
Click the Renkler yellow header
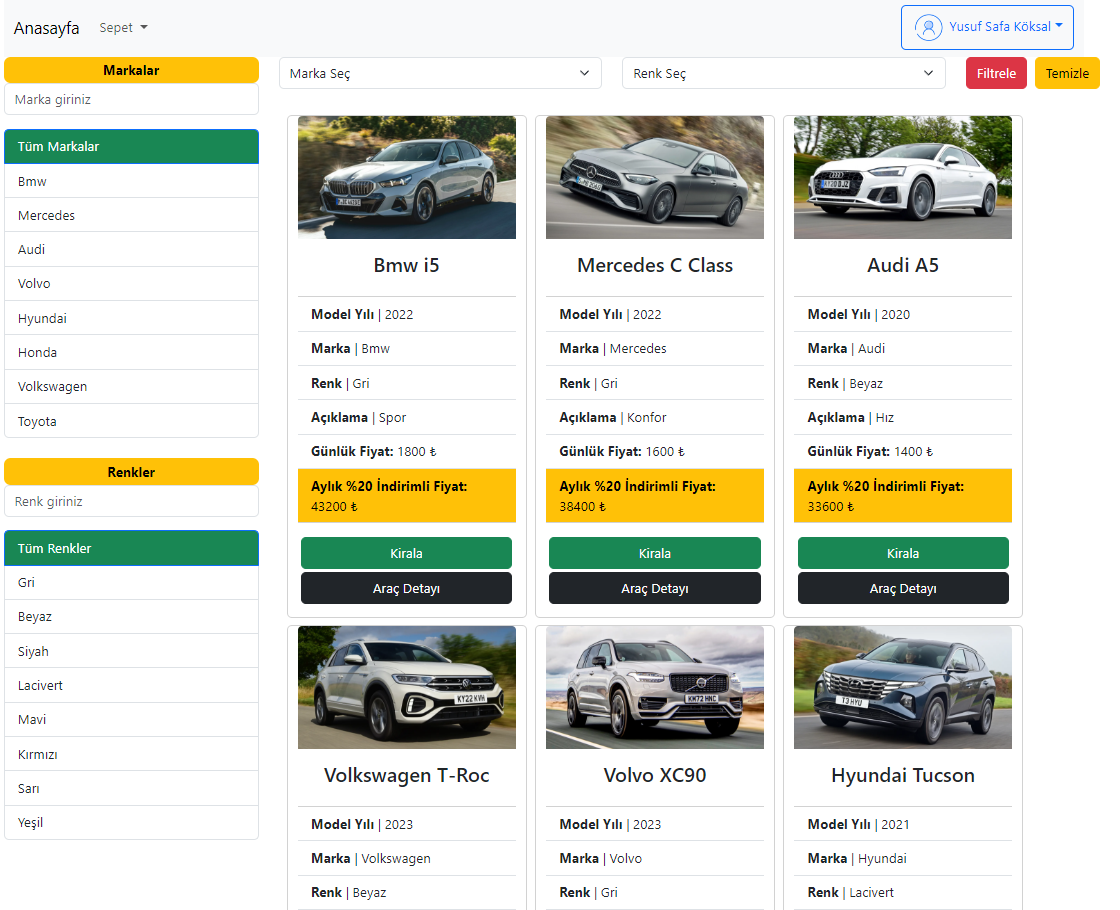point(131,472)
